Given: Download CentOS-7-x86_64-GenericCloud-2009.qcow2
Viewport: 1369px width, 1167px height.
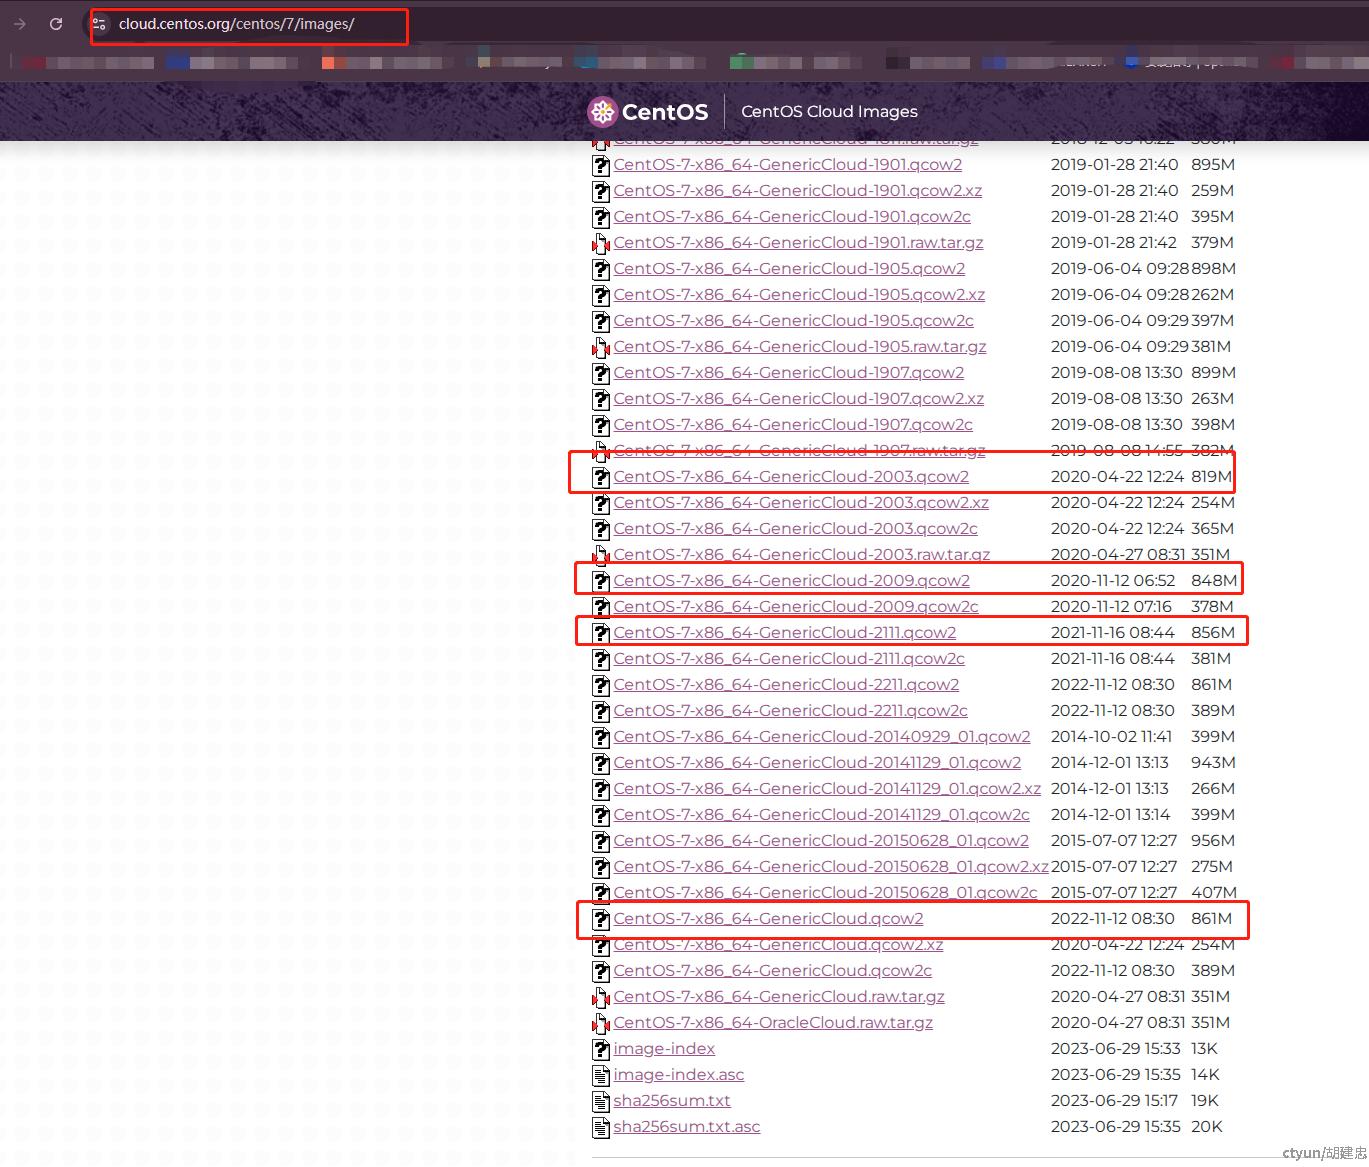Looking at the screenshot, I should [791, 581].
